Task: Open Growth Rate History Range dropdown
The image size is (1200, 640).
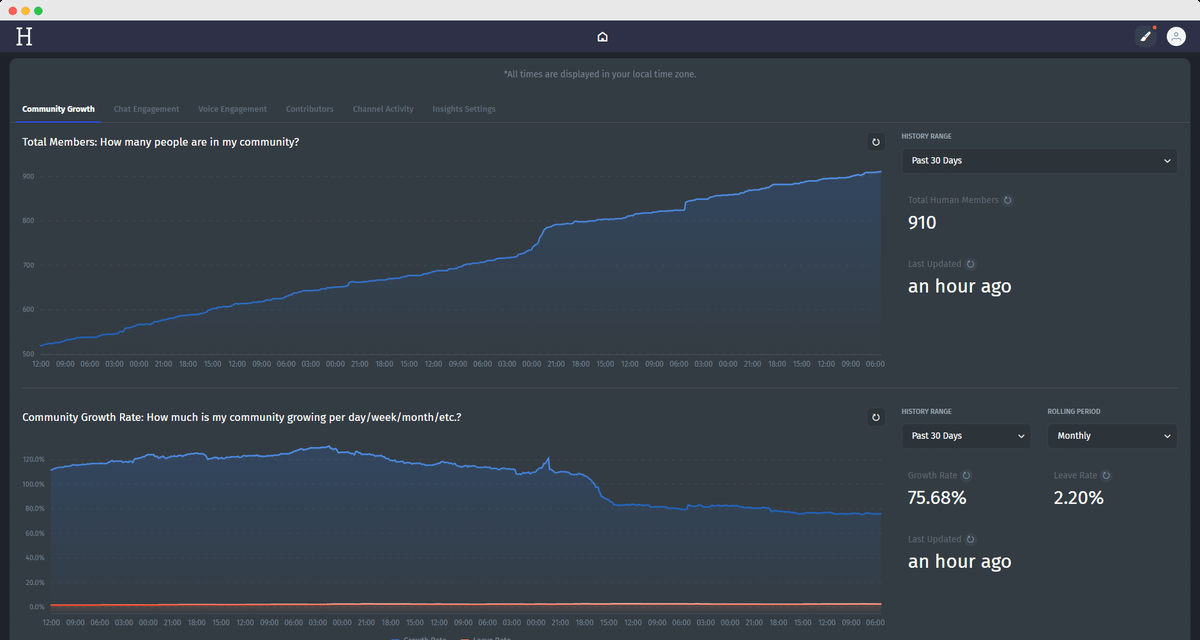Action: pyautogui.click(x=965, y=436)
